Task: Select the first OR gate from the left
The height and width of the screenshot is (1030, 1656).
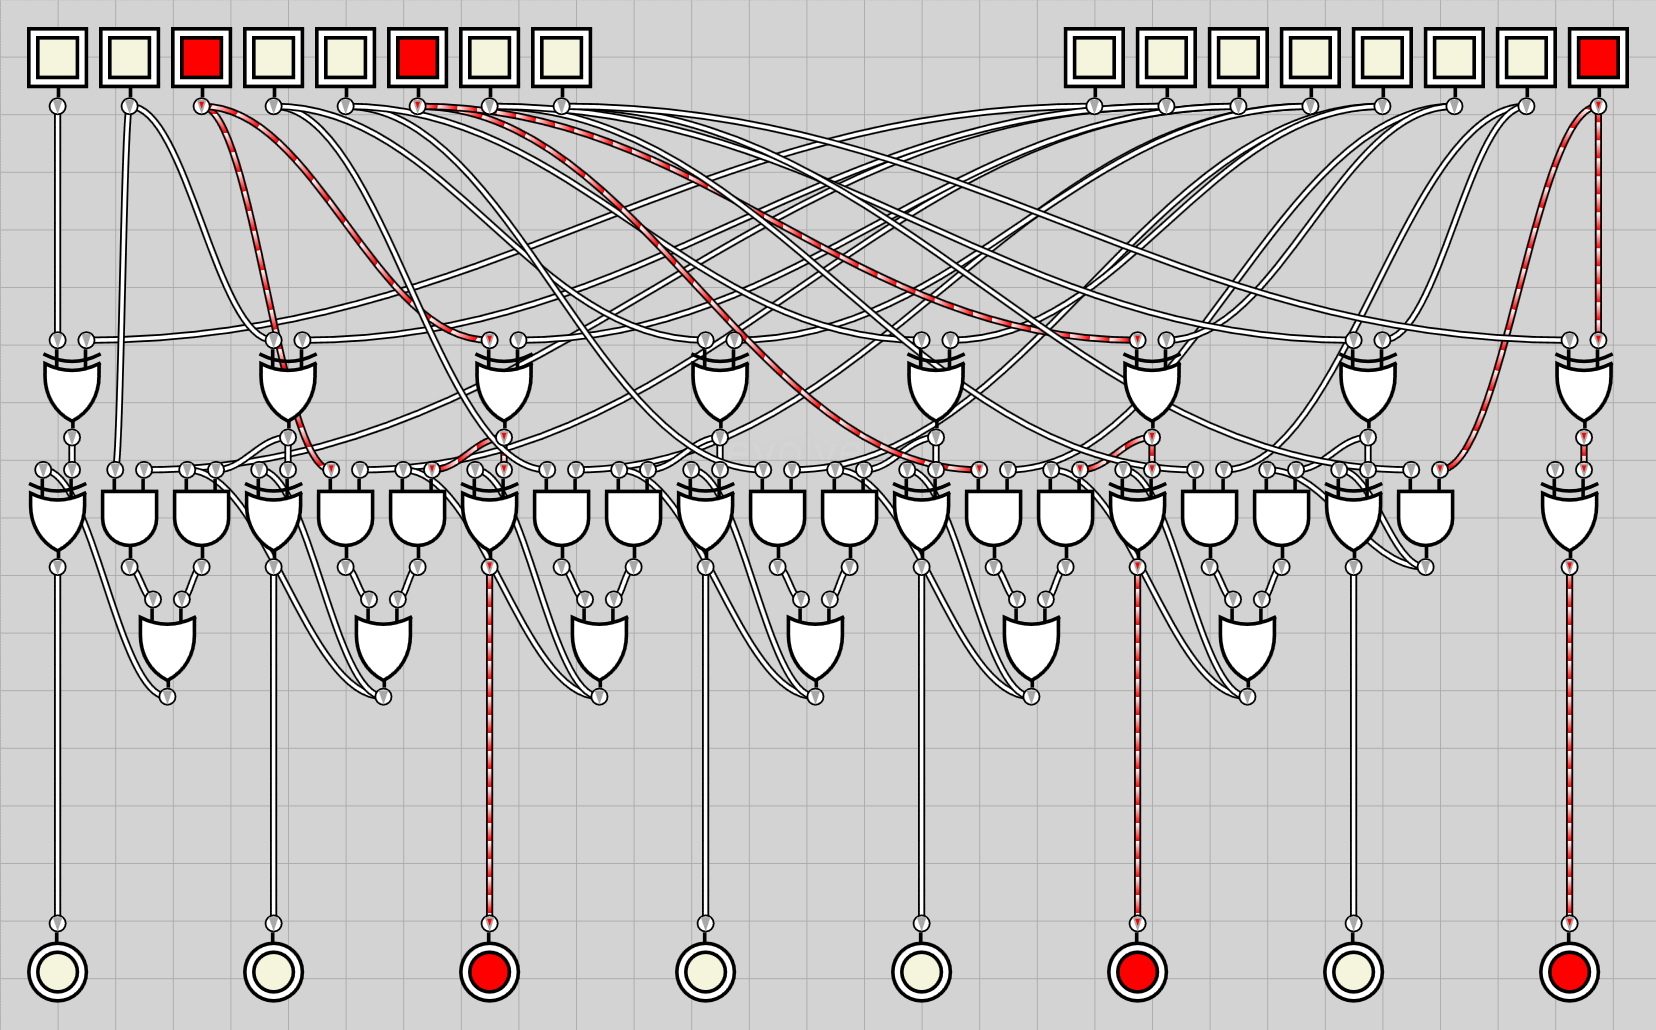Action: (x=167, y=648)
